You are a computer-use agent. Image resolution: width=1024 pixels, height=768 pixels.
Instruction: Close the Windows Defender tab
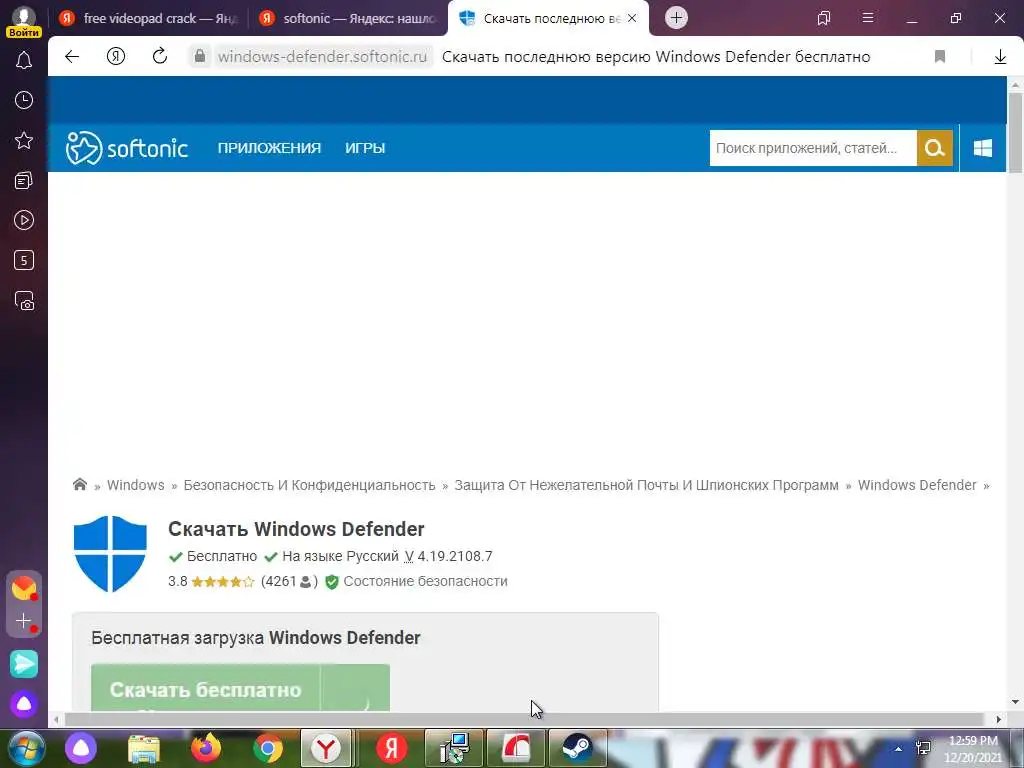click(x=632, y=18)
